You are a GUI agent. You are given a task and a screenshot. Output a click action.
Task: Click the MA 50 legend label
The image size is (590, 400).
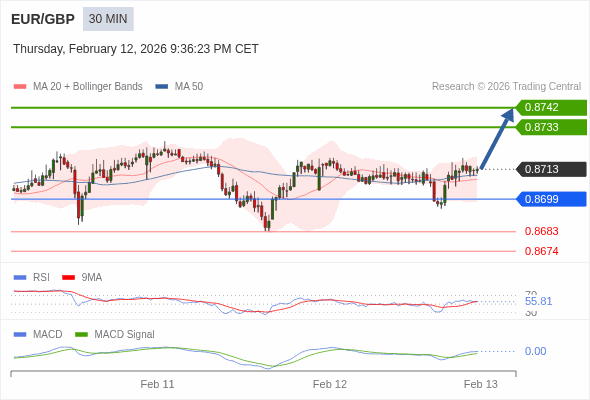[189, 87]
